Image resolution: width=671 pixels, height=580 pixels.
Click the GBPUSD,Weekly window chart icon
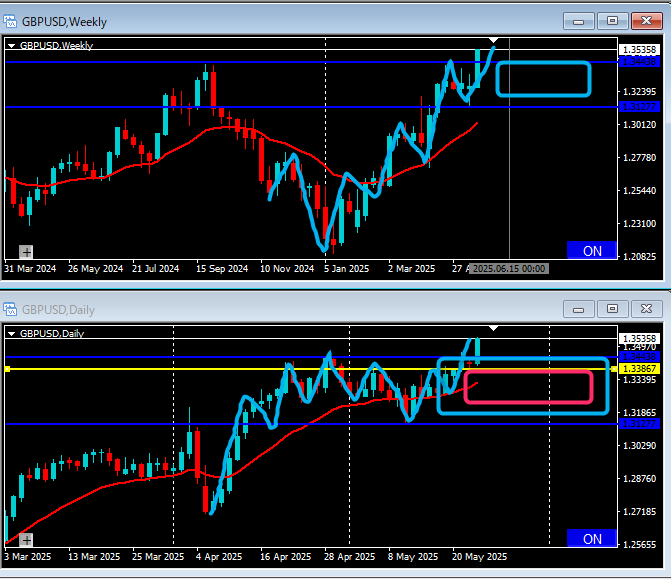tap(10, 21)
